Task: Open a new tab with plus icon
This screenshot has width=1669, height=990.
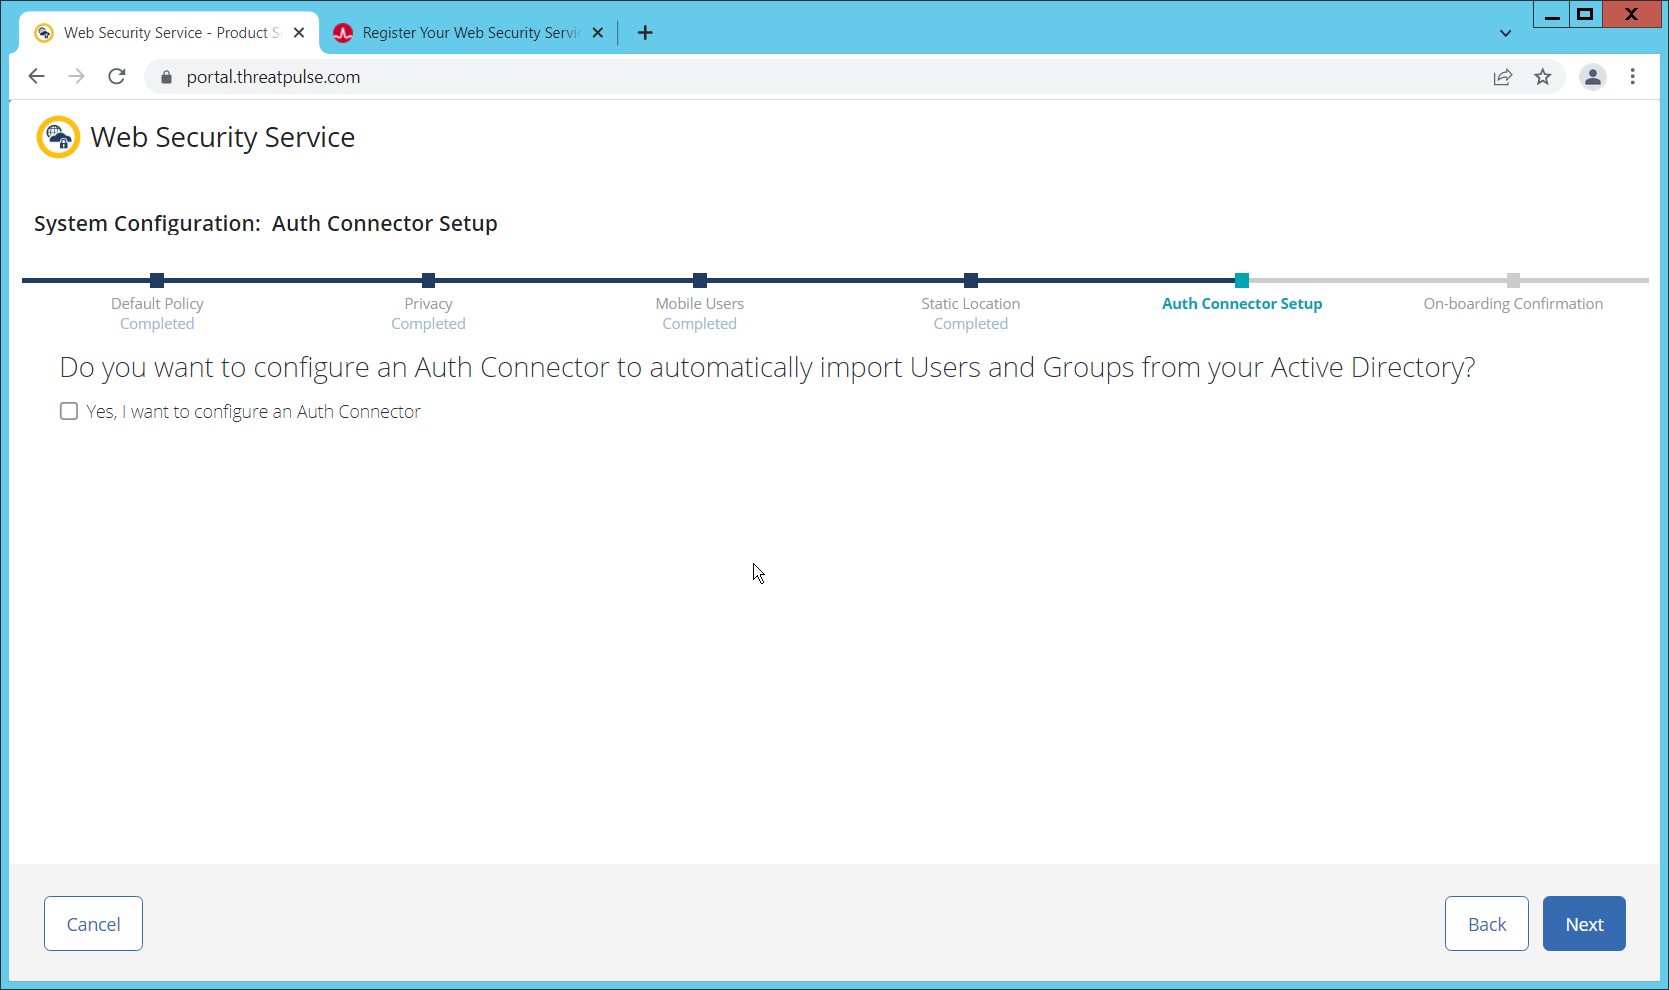Action: (x=645, y=33)
